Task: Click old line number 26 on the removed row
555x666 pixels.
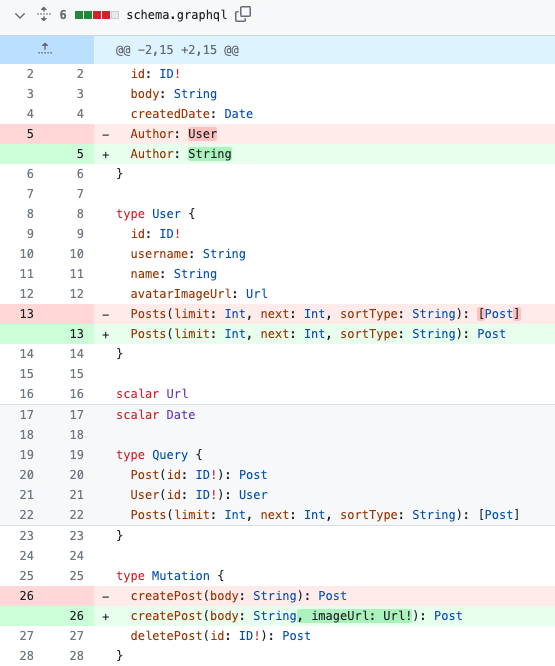Action: pyautogui.click(x=26, y=596)
